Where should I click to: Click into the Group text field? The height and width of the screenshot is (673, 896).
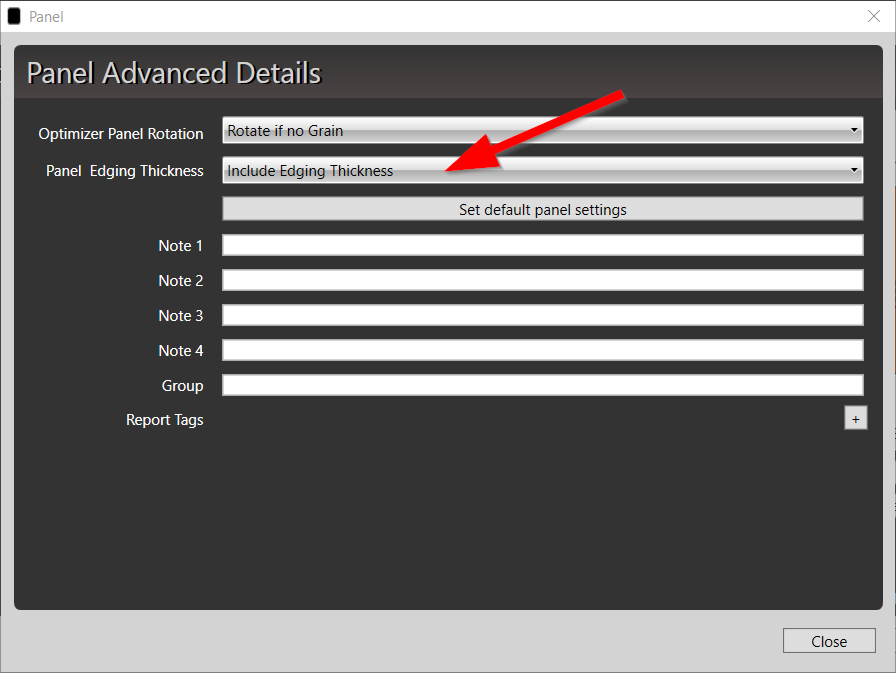[x=542, y=385]
